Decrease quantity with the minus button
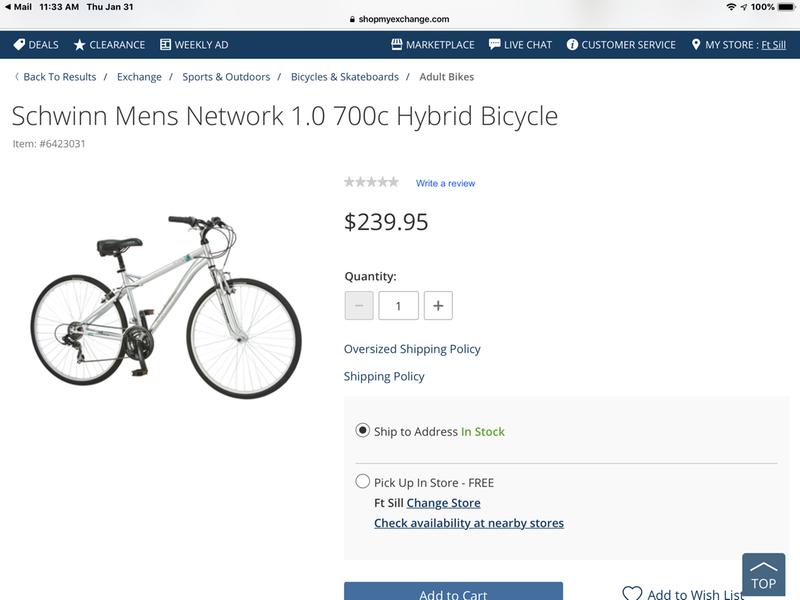800x600 pixels. pyautogui.click(x=359, y=306)
